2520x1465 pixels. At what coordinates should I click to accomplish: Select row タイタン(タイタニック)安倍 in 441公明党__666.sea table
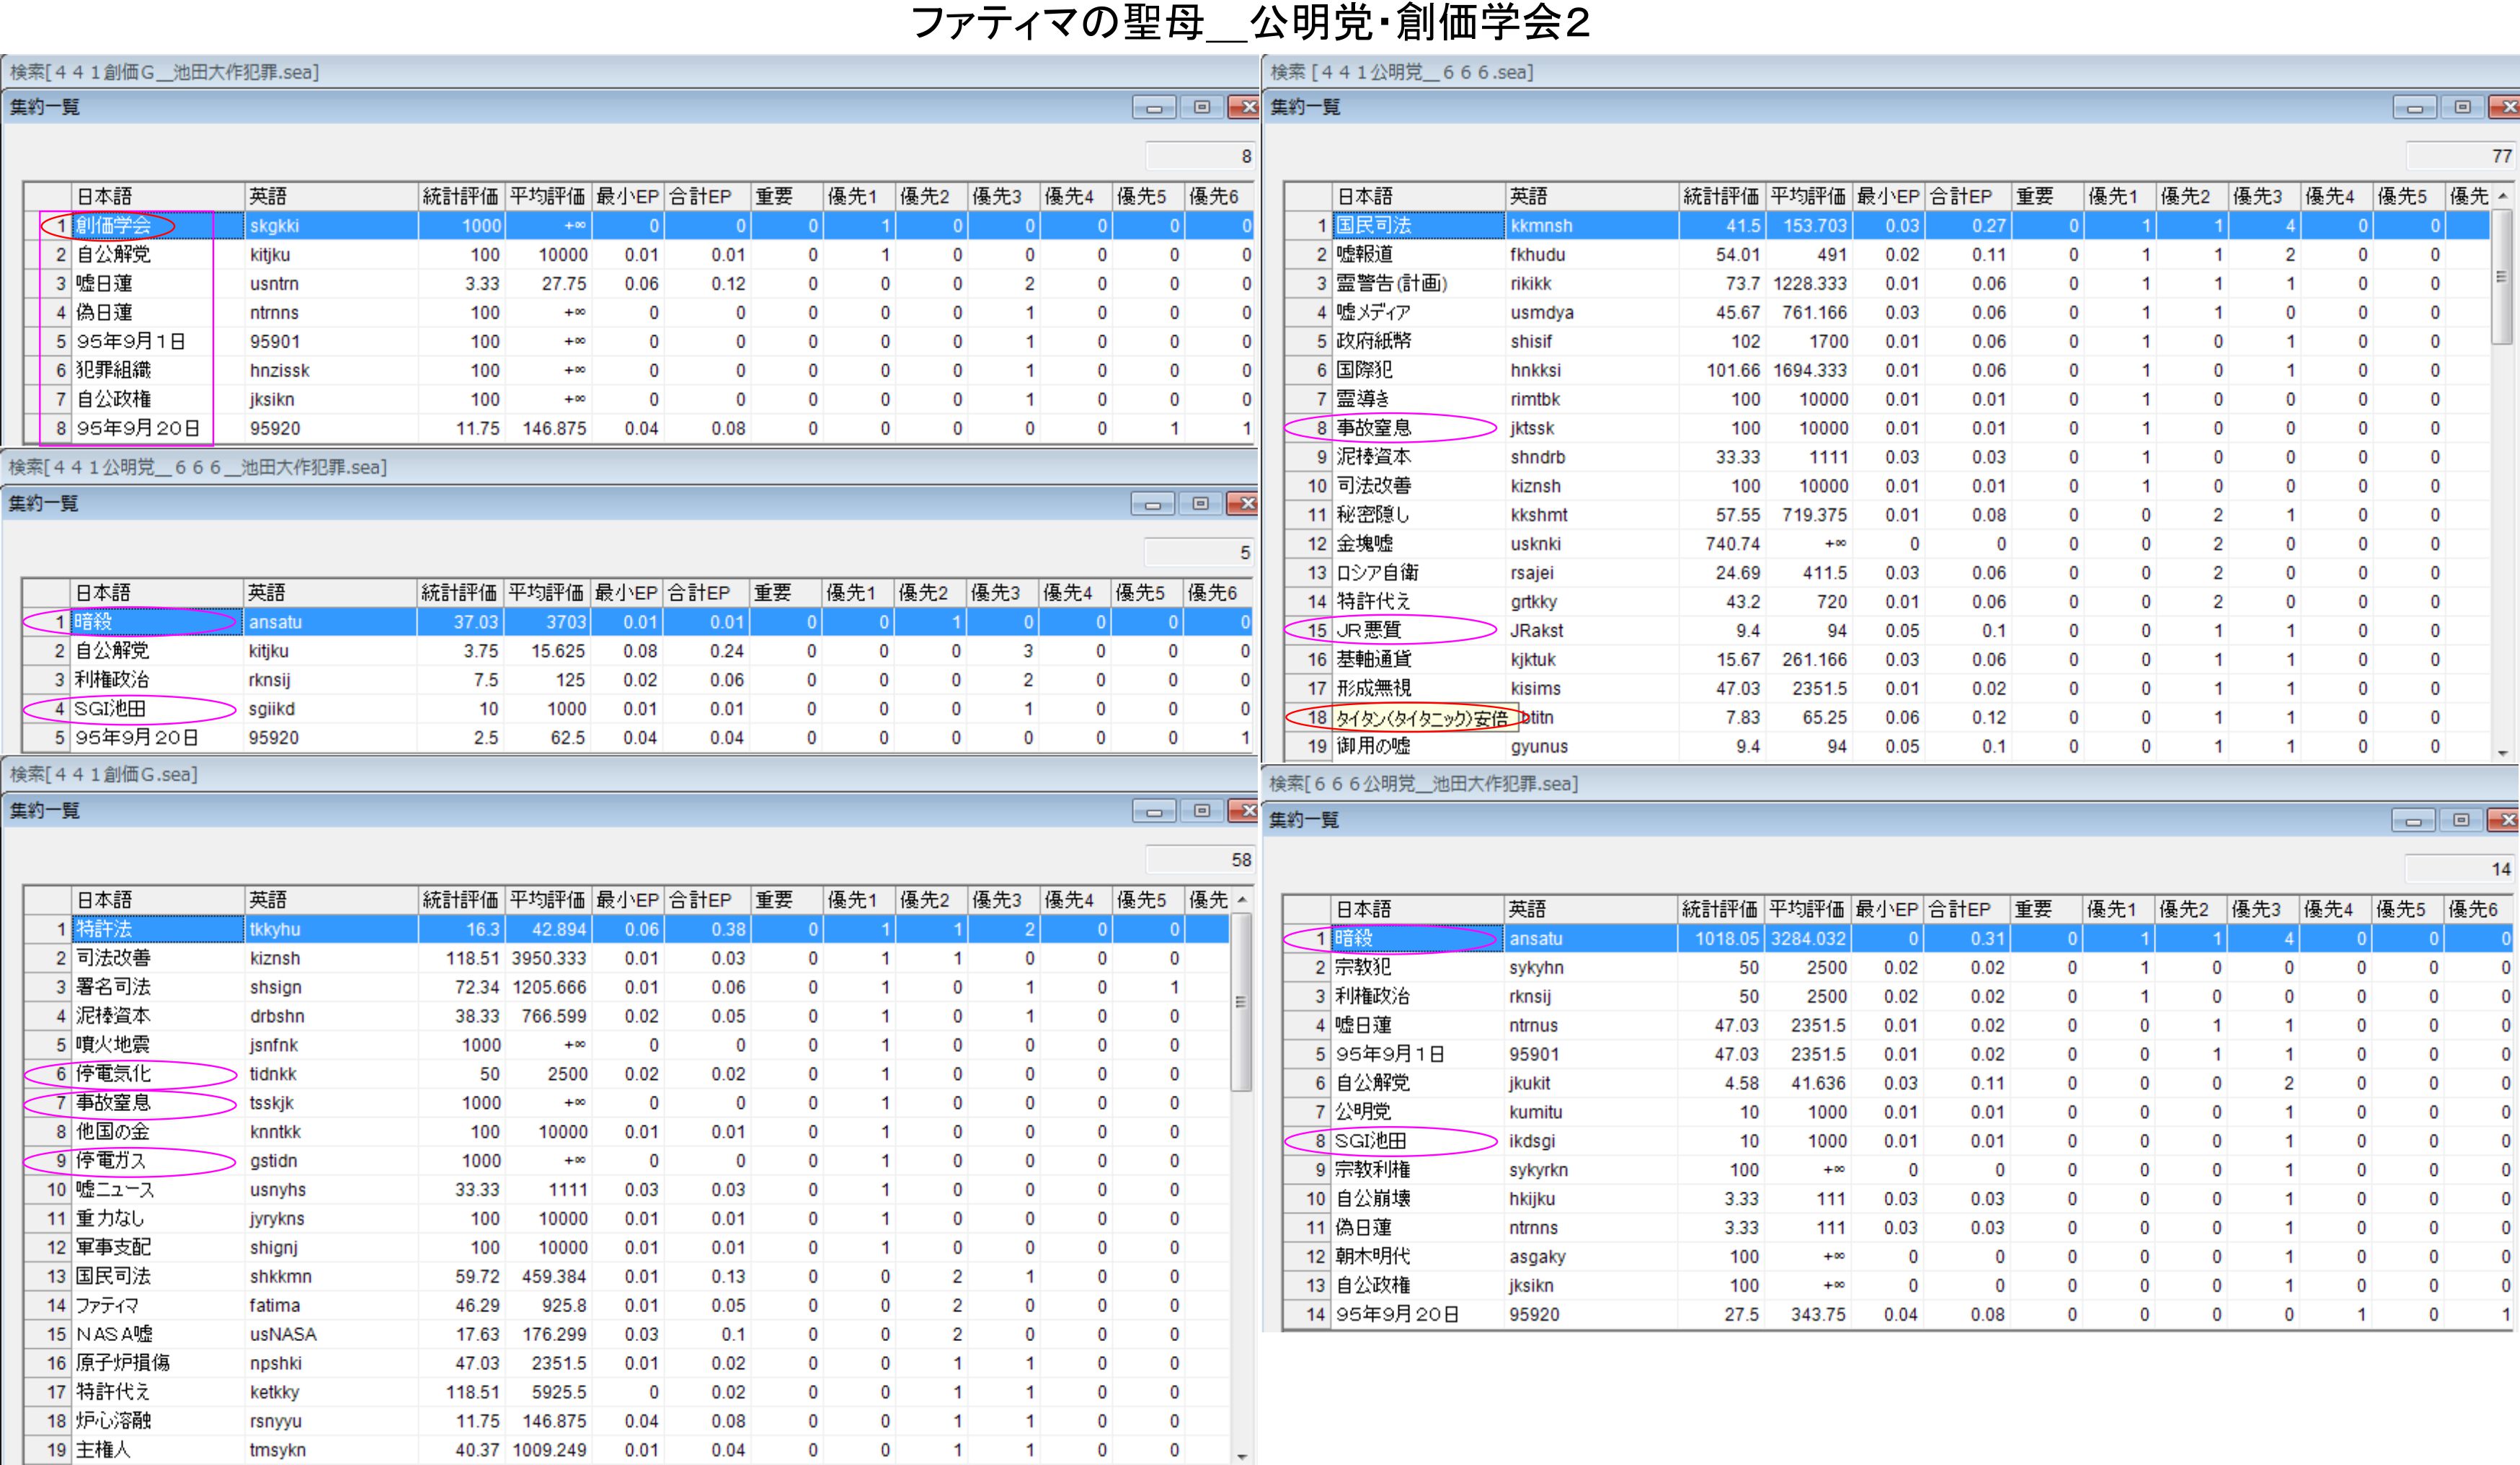(1420, 718)
